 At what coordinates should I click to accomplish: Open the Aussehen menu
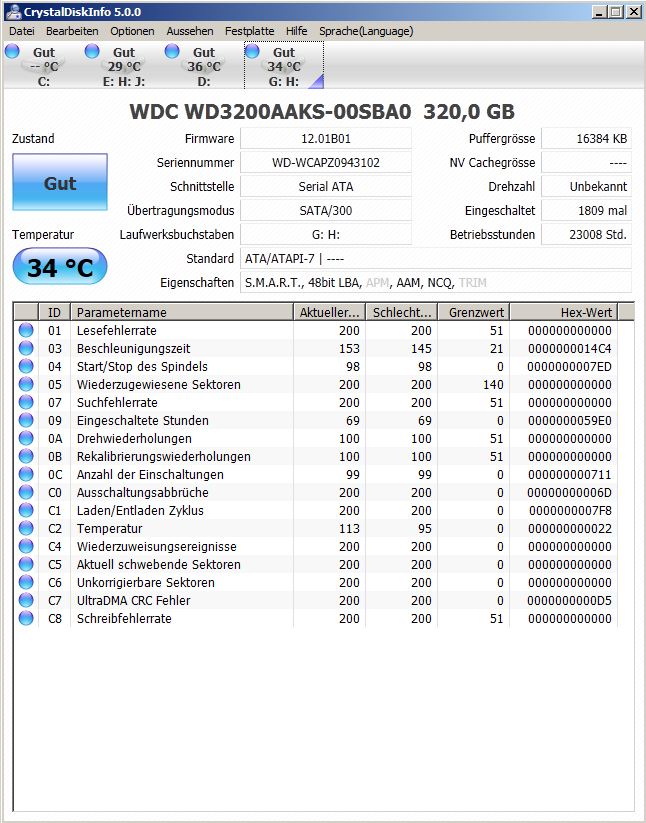[x=189, y=31]
